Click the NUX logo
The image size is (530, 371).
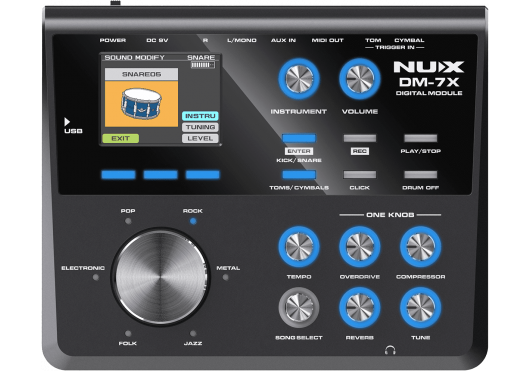[429, 67]
